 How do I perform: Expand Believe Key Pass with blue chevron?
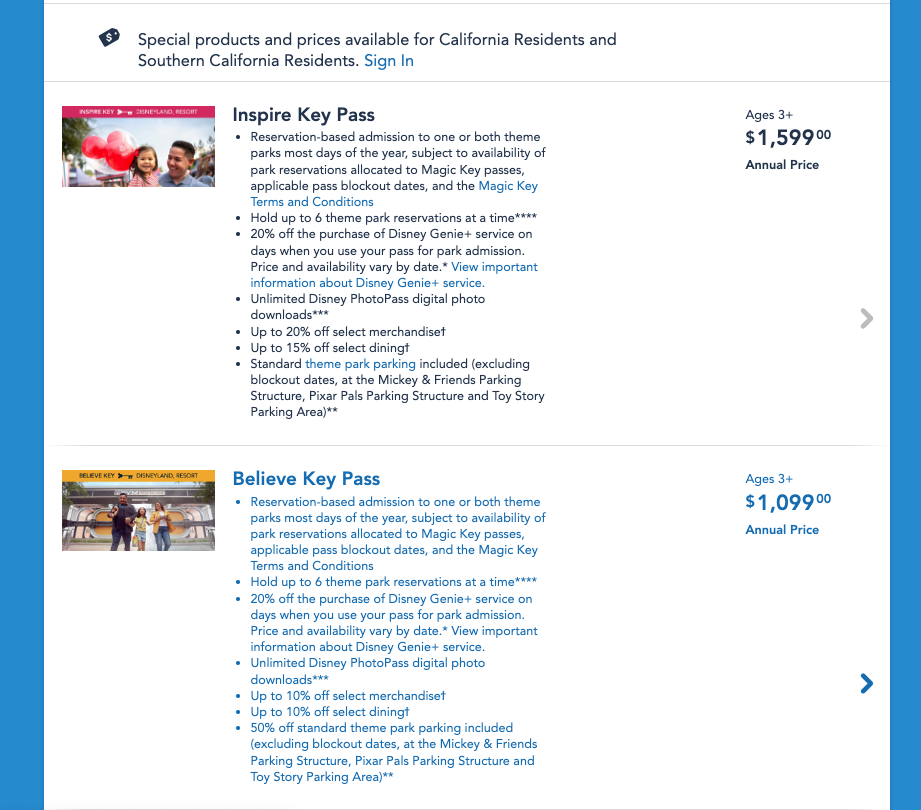click(x=866, y=683)
